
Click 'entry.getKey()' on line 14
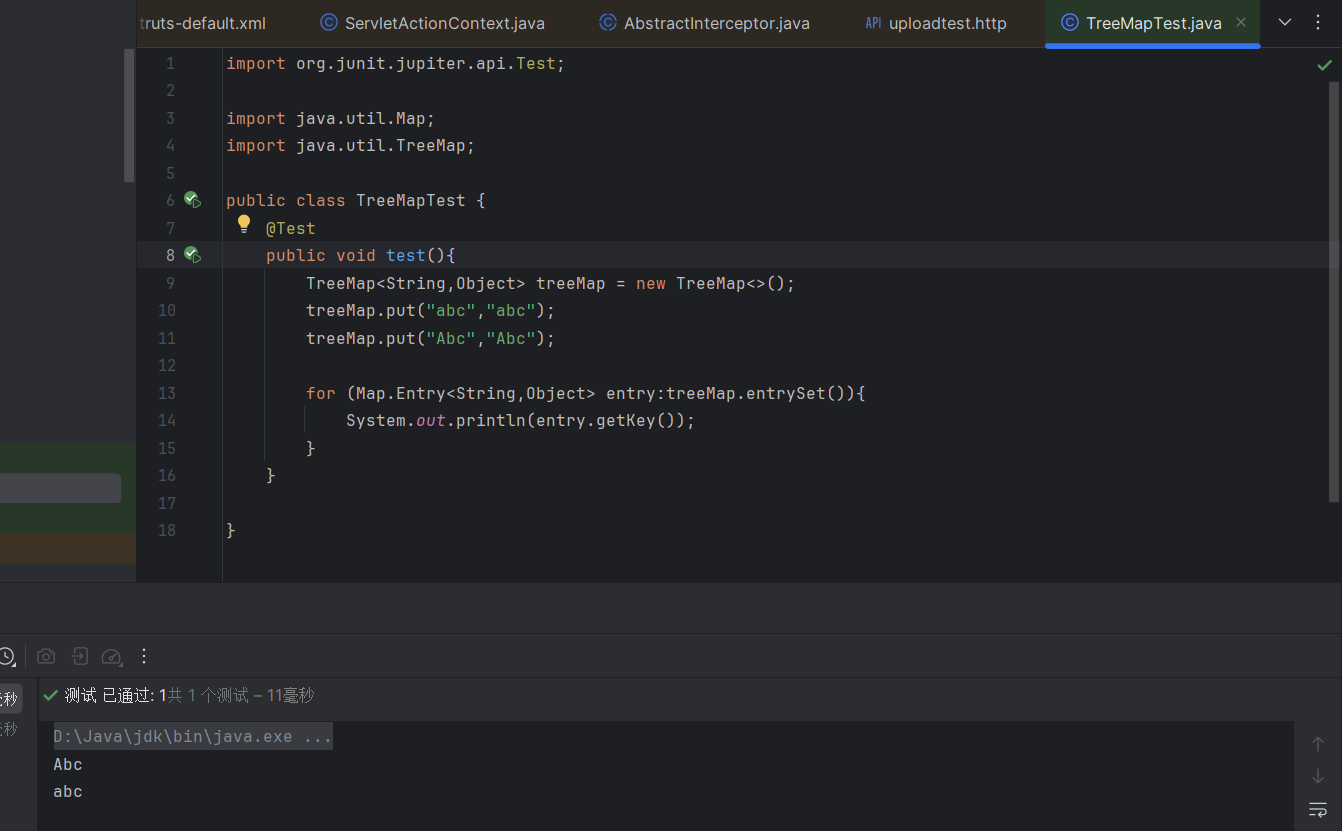point(606,420)
